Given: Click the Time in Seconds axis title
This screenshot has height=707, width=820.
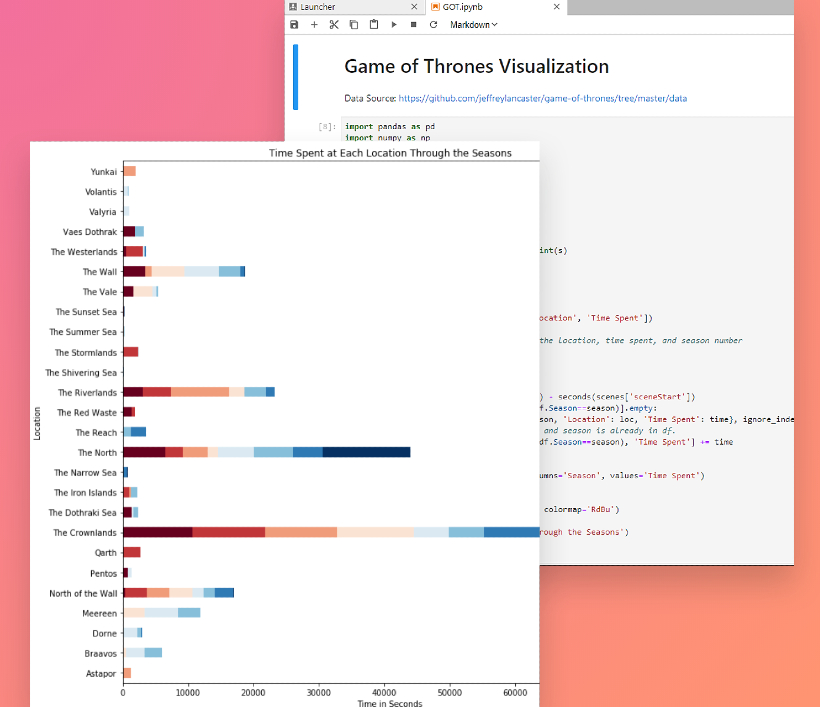Looking at the screenshot, I should click(390, 703).
